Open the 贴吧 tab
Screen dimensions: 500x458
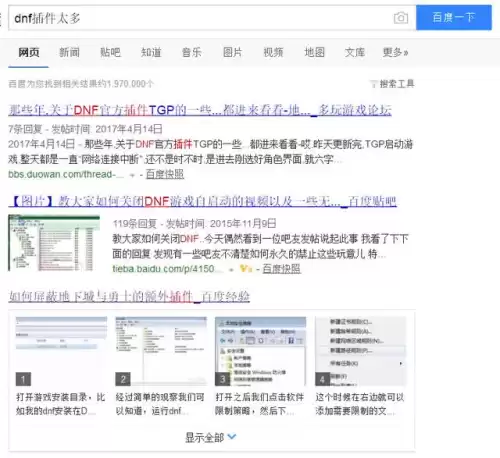[110, 52]
